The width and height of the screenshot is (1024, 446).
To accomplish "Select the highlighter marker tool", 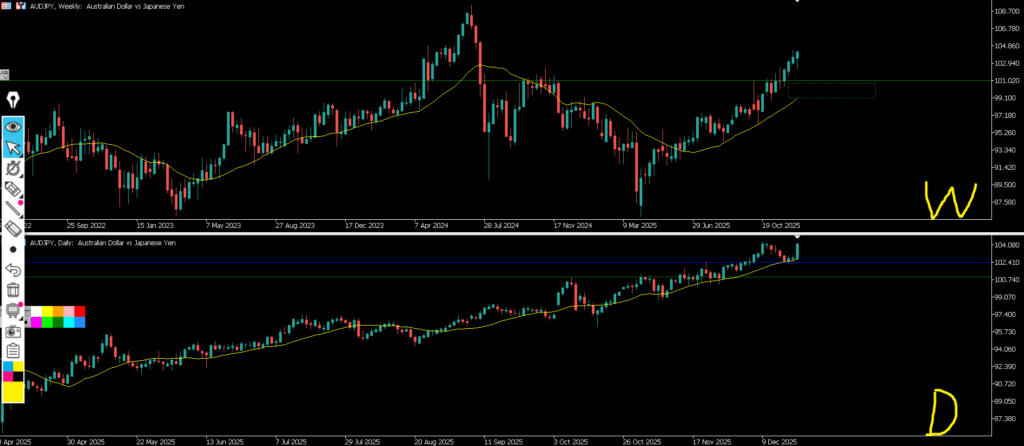I will click(x=14, y=189).
